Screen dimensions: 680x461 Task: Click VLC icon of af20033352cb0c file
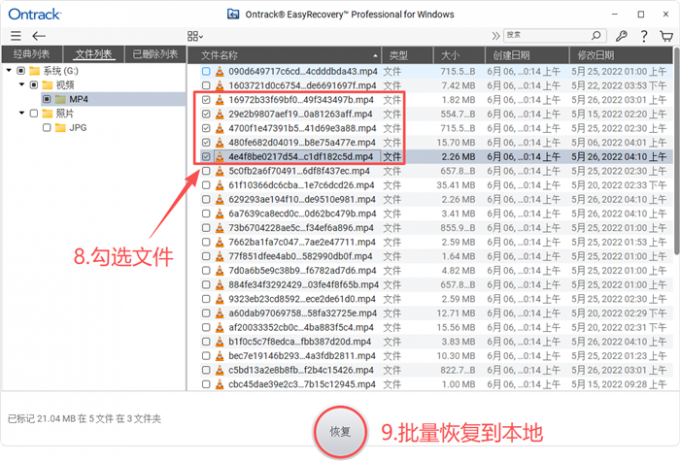tap(220, 327)
